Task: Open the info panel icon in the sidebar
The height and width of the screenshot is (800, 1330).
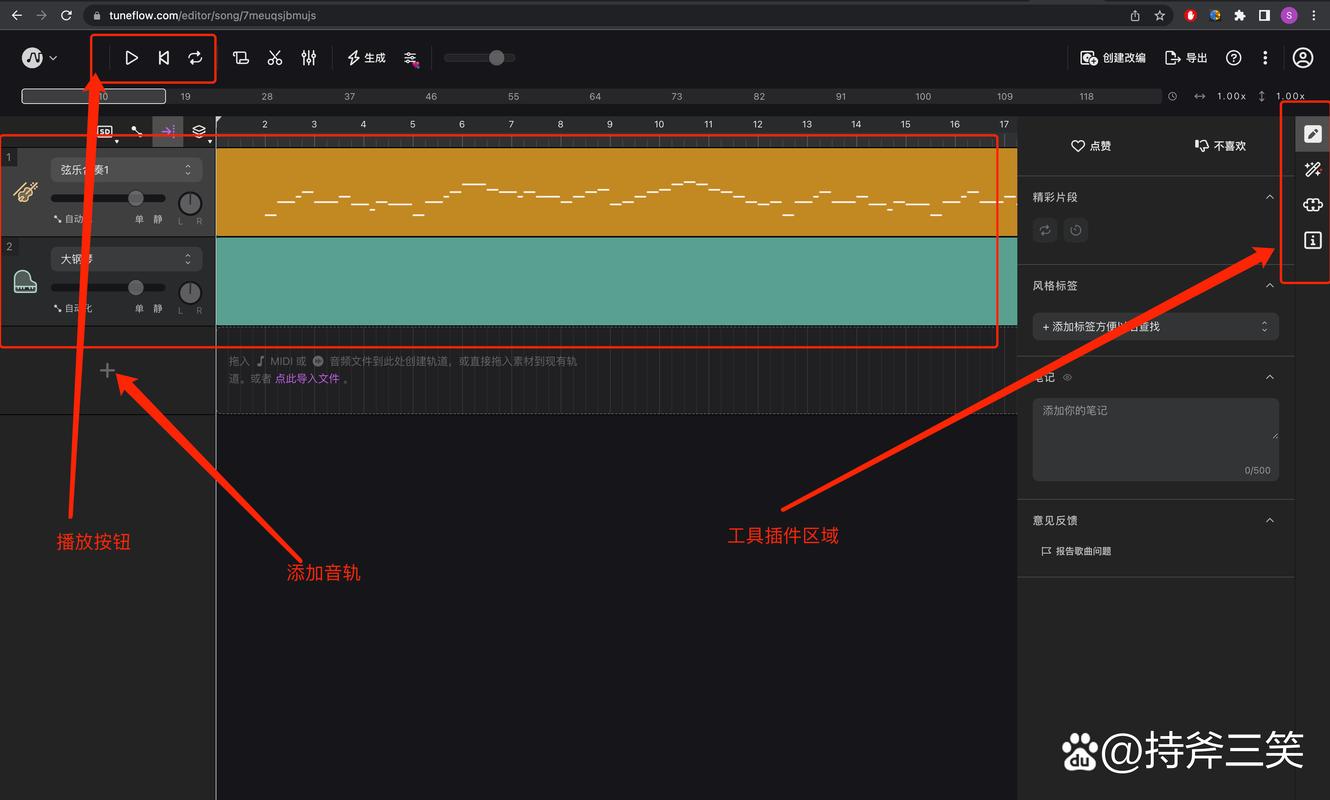Action: tap(1313, 240)
